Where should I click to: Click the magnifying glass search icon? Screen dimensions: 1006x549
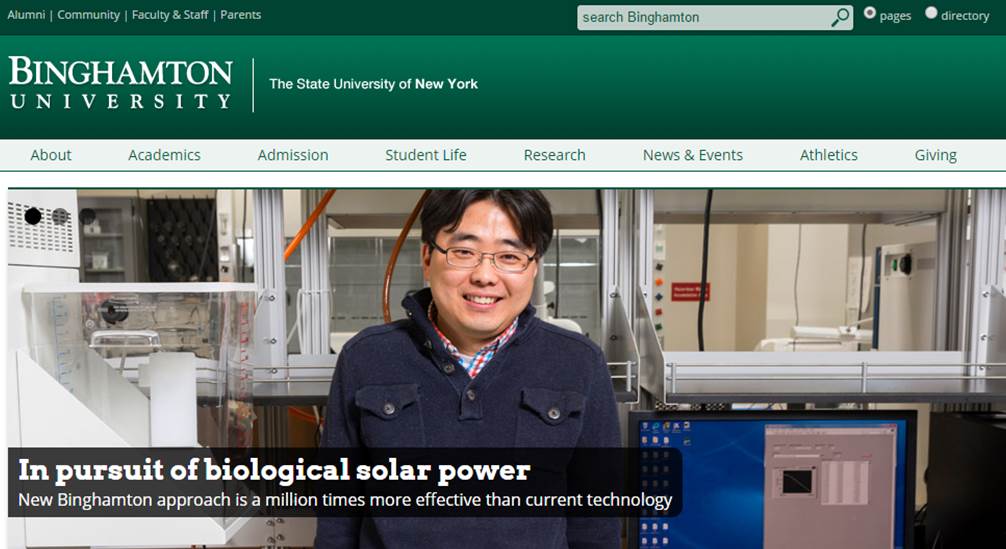(840, 17)
